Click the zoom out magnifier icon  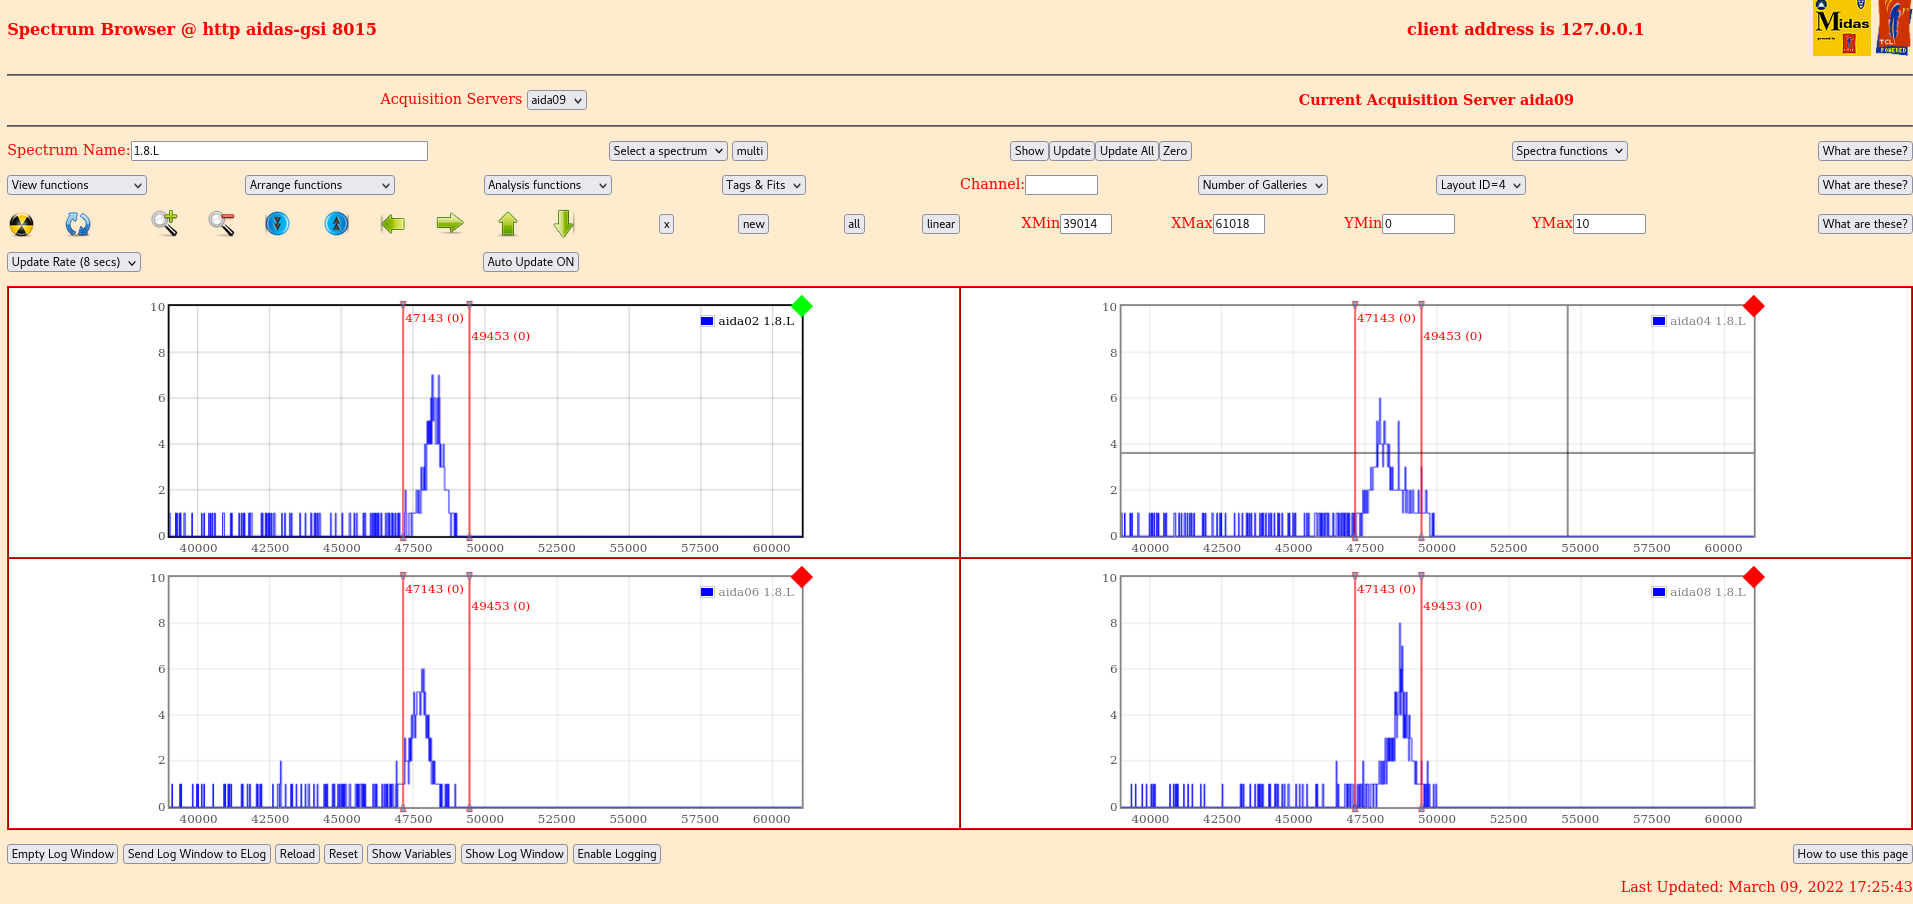point(221,223)
